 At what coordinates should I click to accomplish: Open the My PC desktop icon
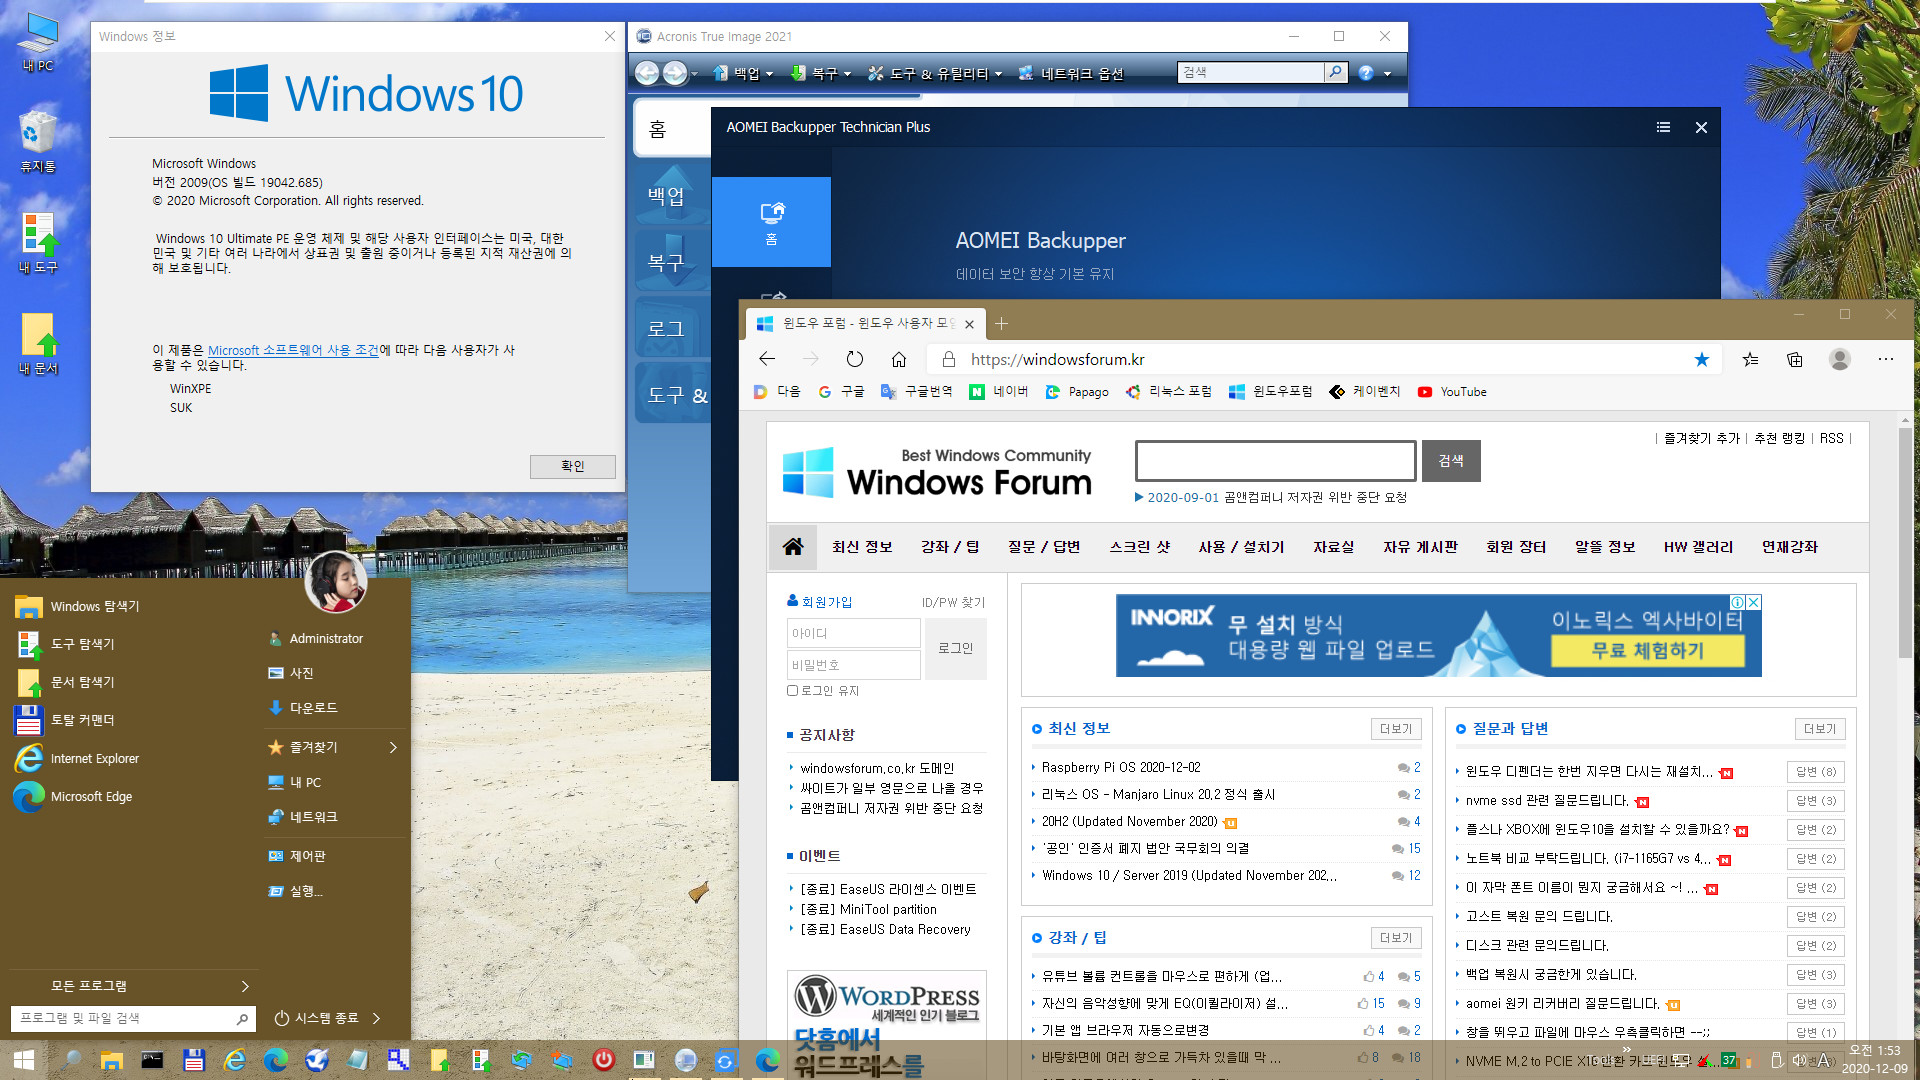(38, 43)
